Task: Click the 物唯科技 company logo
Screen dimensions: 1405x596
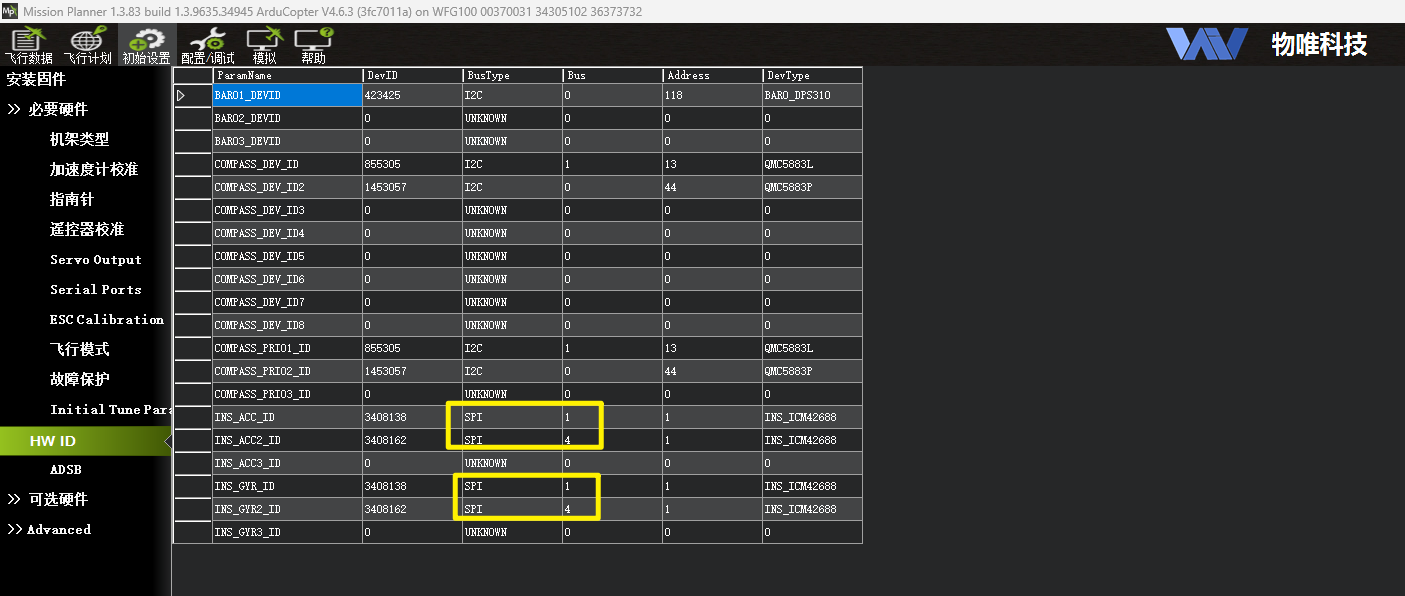Action: coord(1266,44)
